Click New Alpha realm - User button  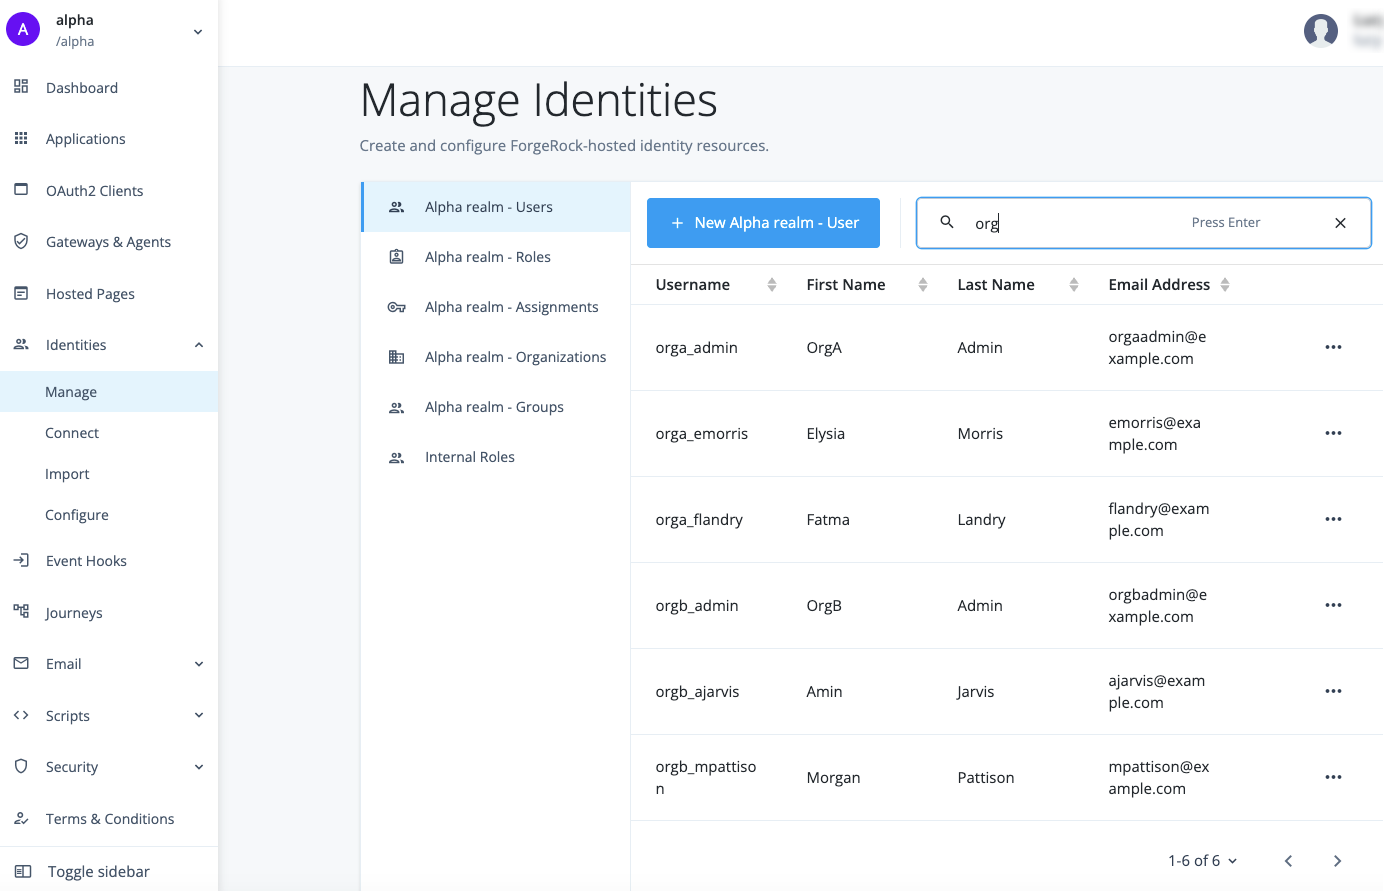(x=763, y=223)
